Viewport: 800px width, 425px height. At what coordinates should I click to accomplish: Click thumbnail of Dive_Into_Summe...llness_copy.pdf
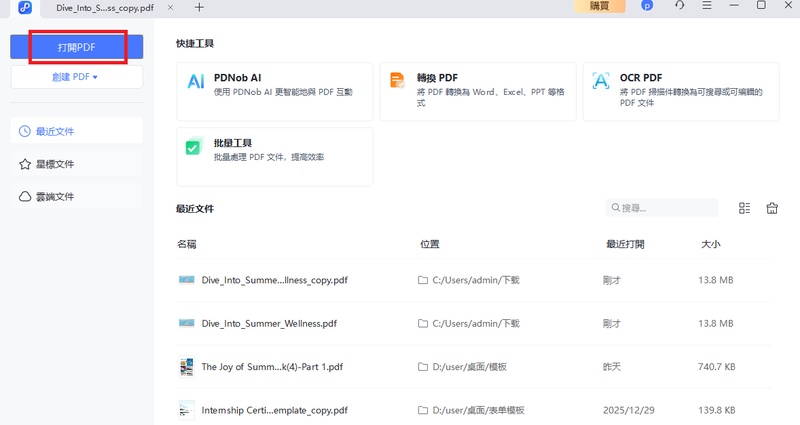point(186,280)
